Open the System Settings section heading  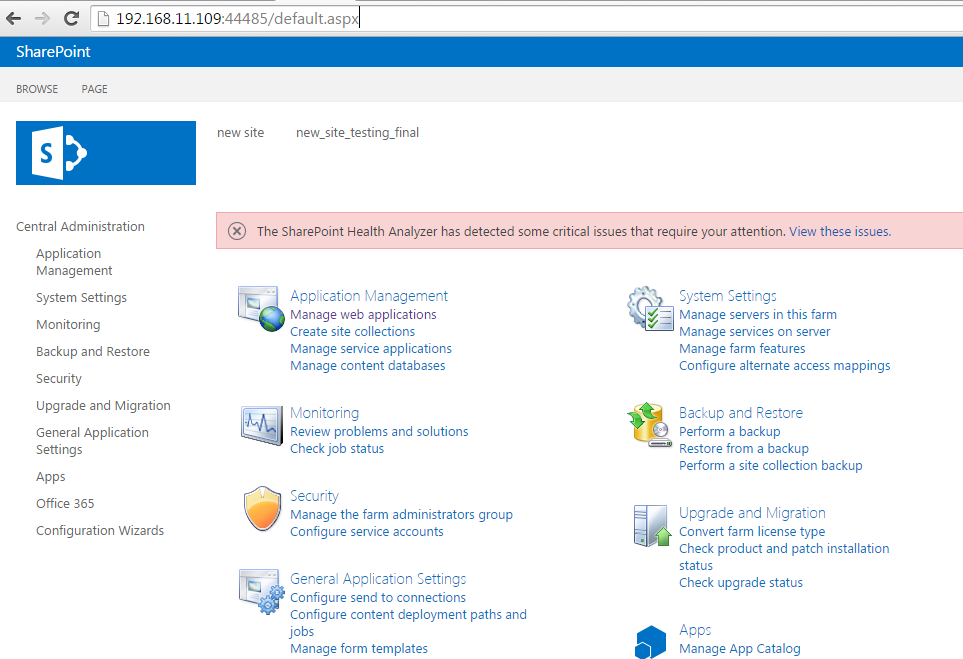pos(728,296)
